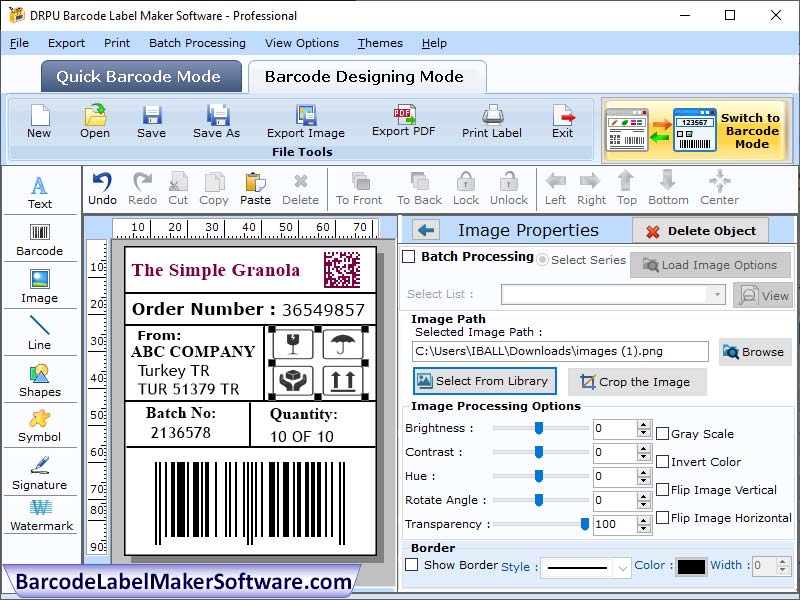Open the Themes menu

379,43
